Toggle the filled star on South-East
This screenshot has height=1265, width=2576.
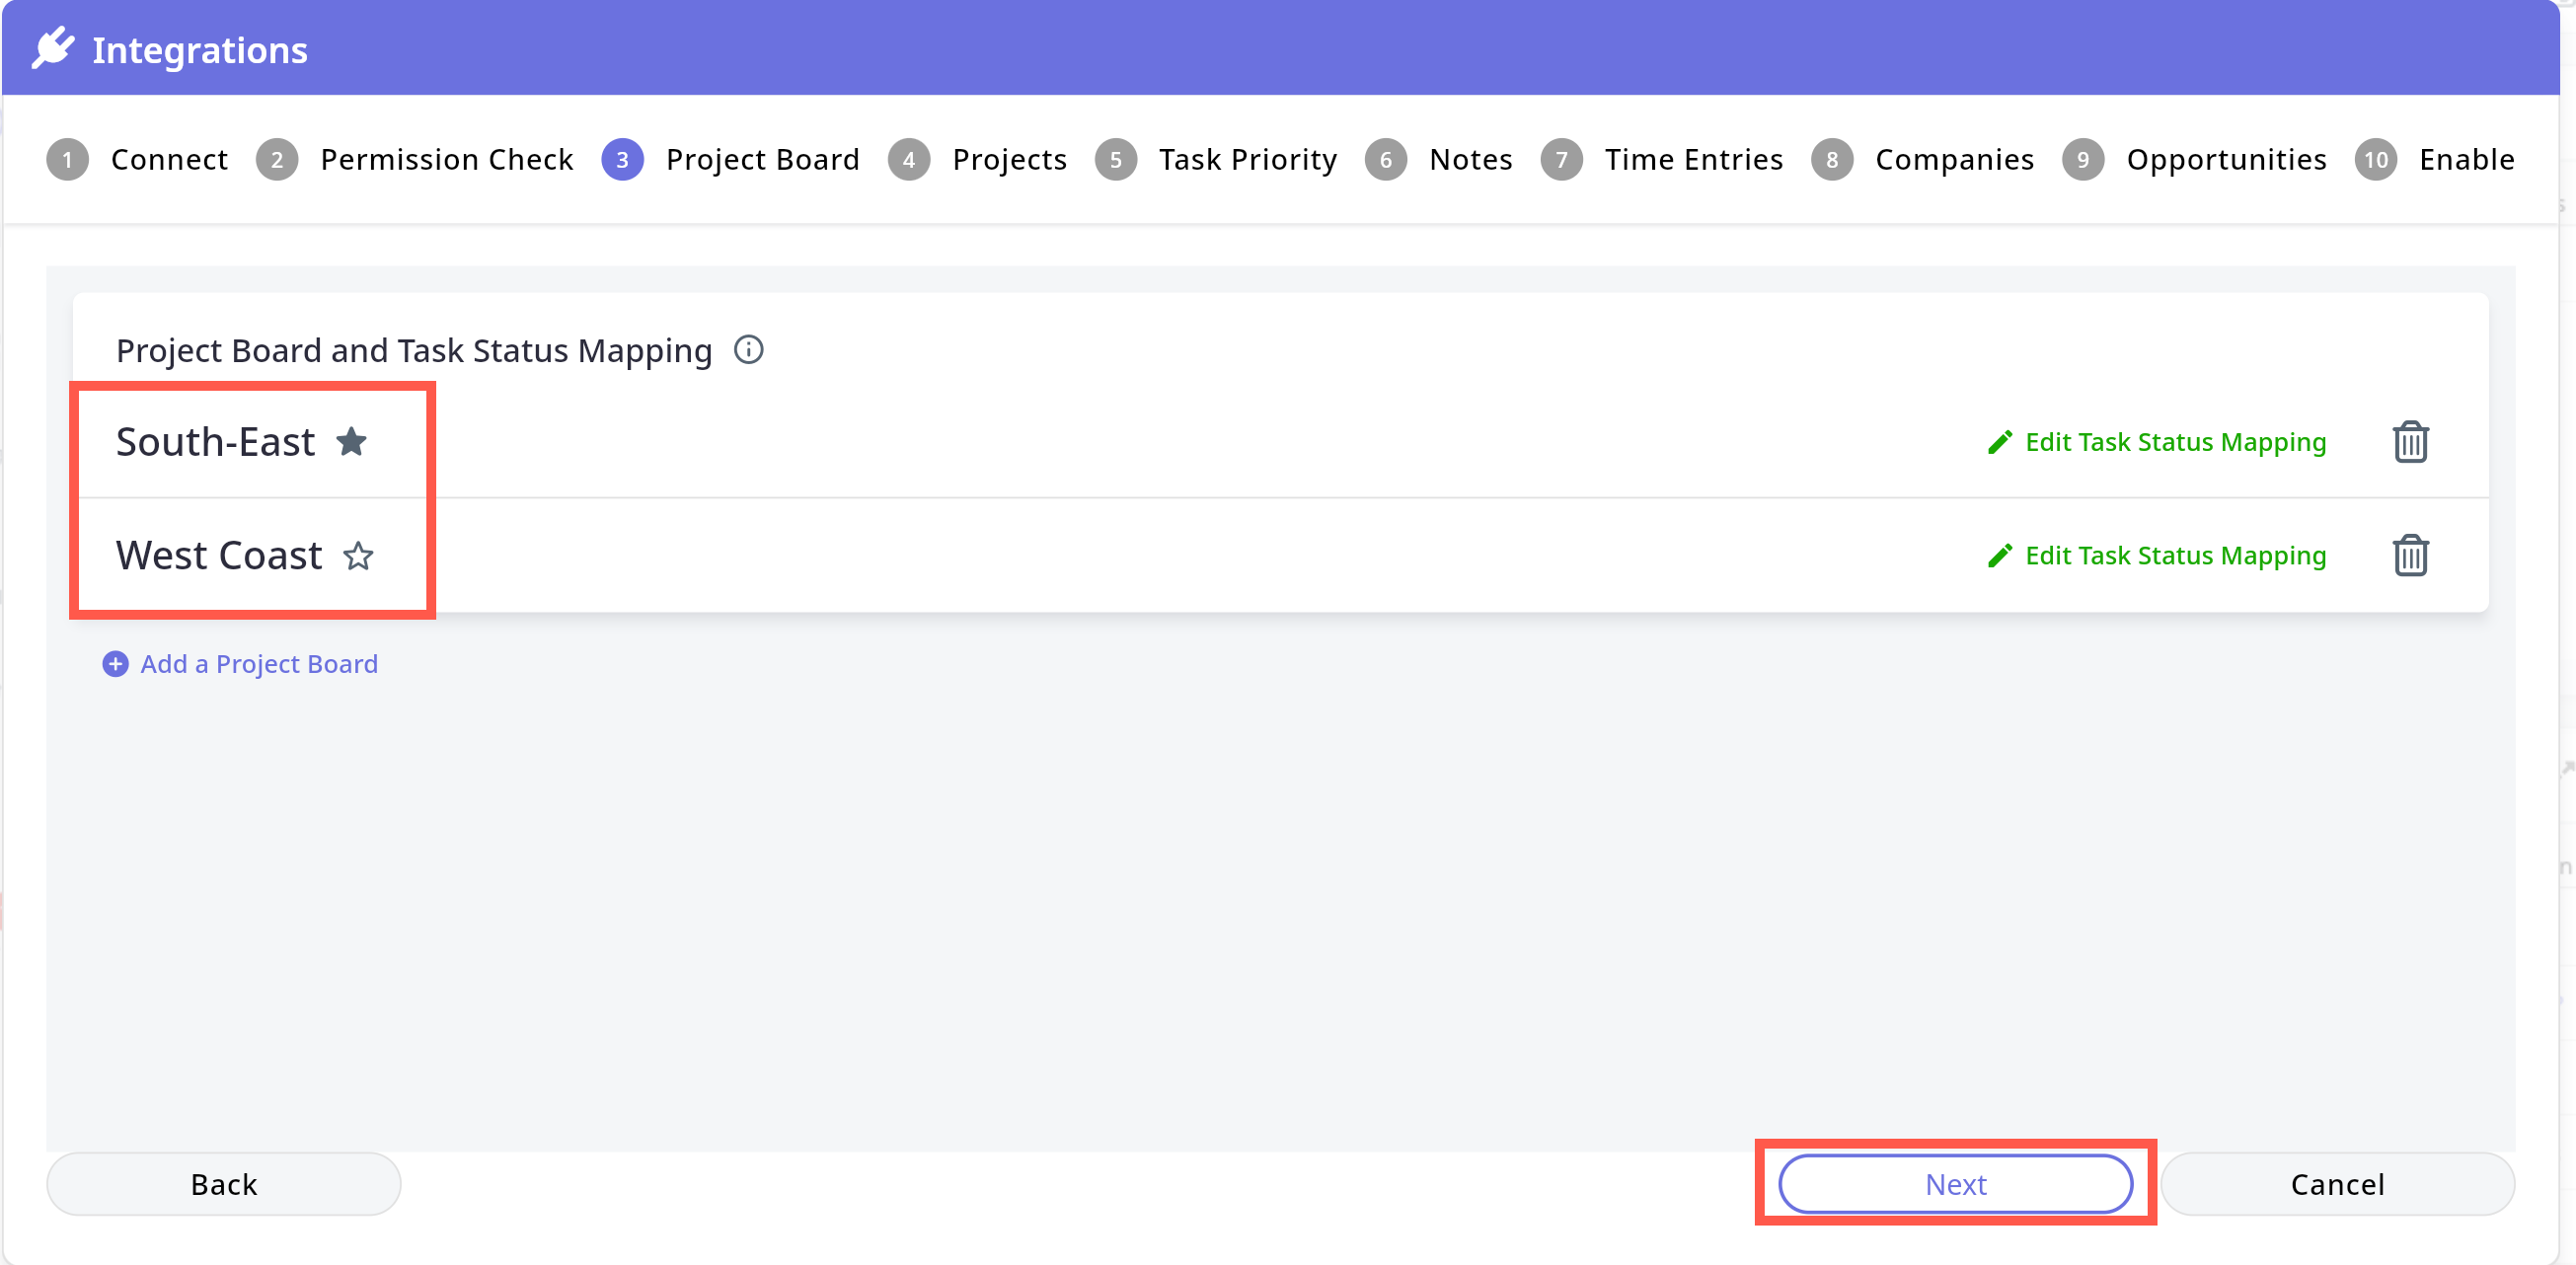[351, 442]
